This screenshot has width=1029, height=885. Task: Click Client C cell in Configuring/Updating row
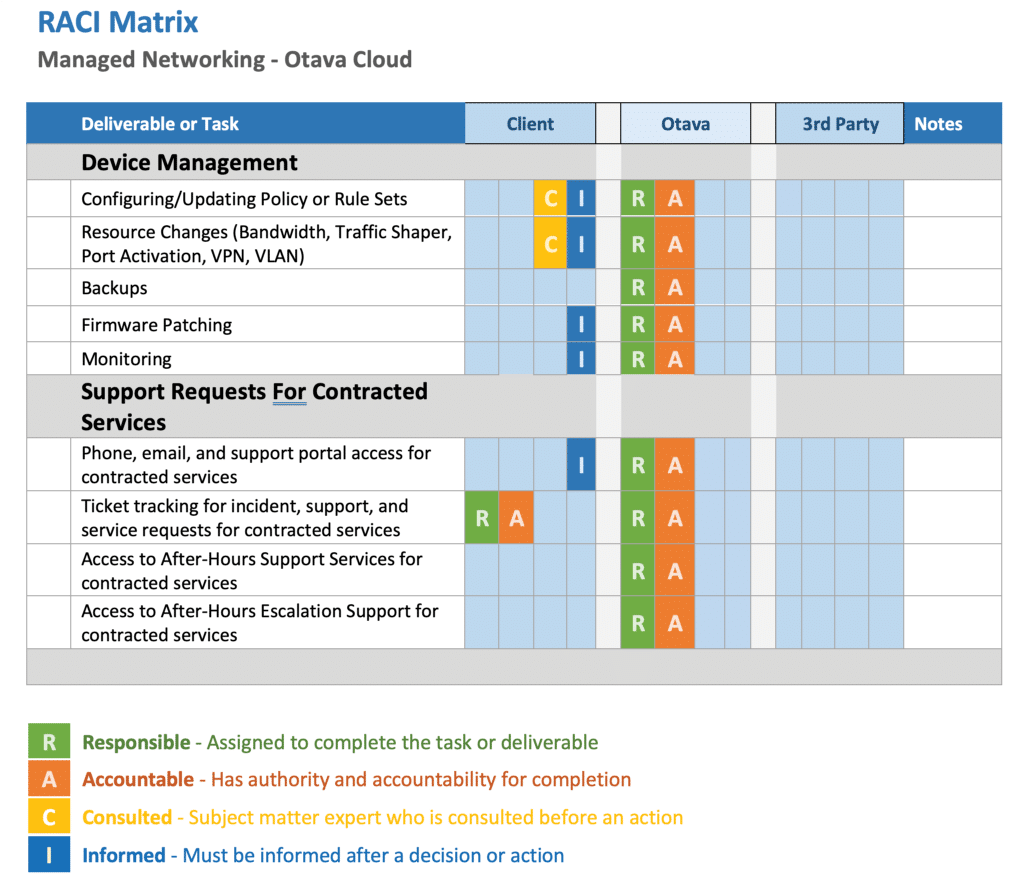pyautogui.click(x=550, y=198)
